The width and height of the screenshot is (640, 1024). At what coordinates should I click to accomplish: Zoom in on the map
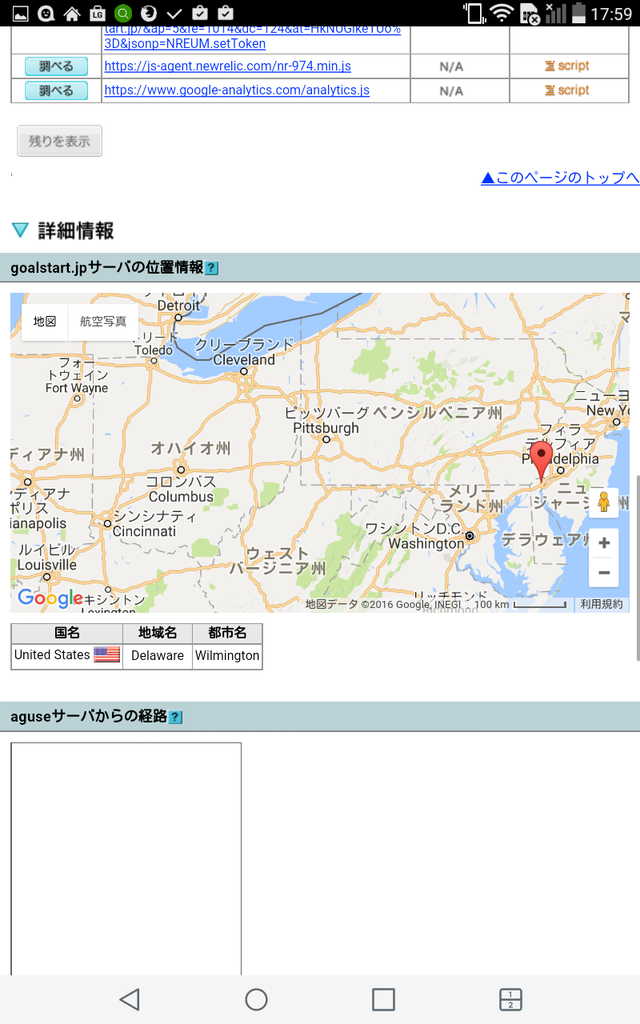604,543
